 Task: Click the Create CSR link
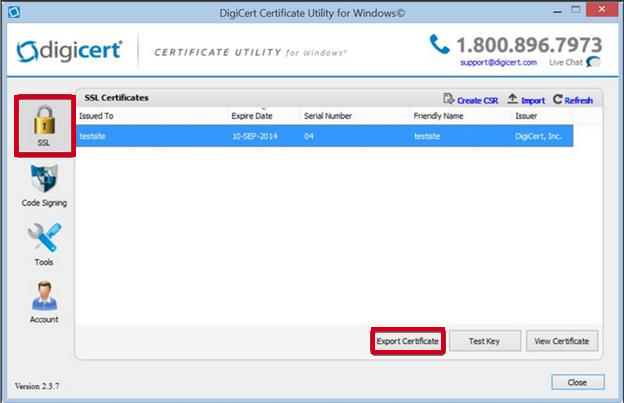click(x=478, y=101)
